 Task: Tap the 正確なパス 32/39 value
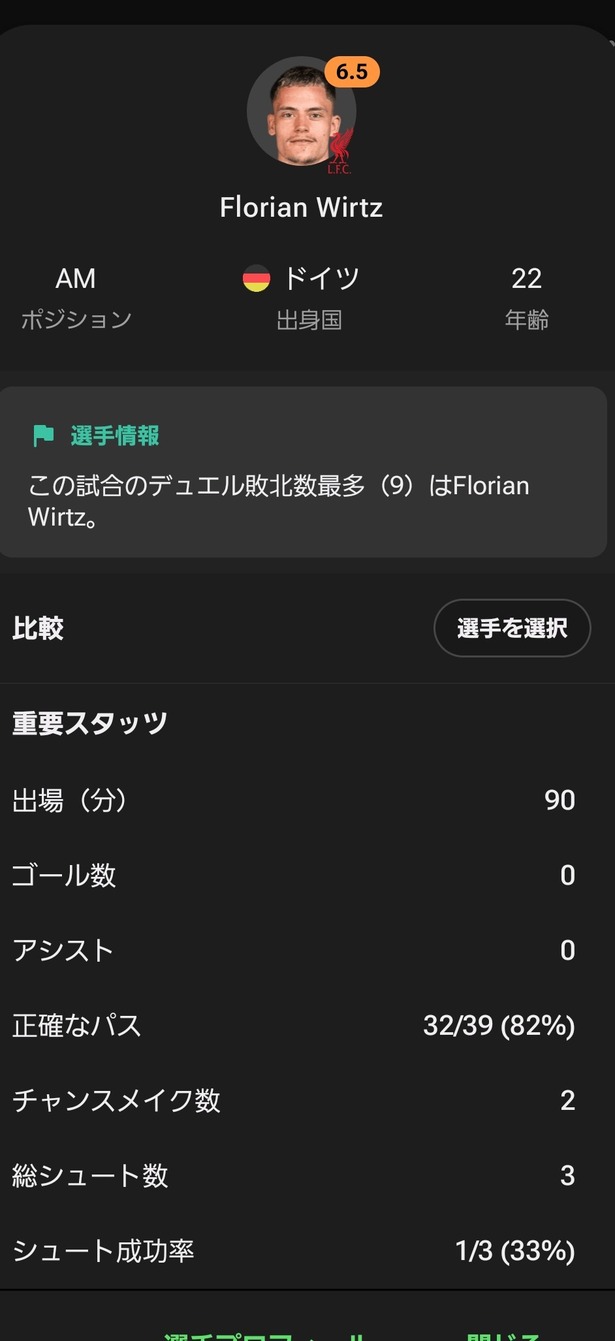498,1025
